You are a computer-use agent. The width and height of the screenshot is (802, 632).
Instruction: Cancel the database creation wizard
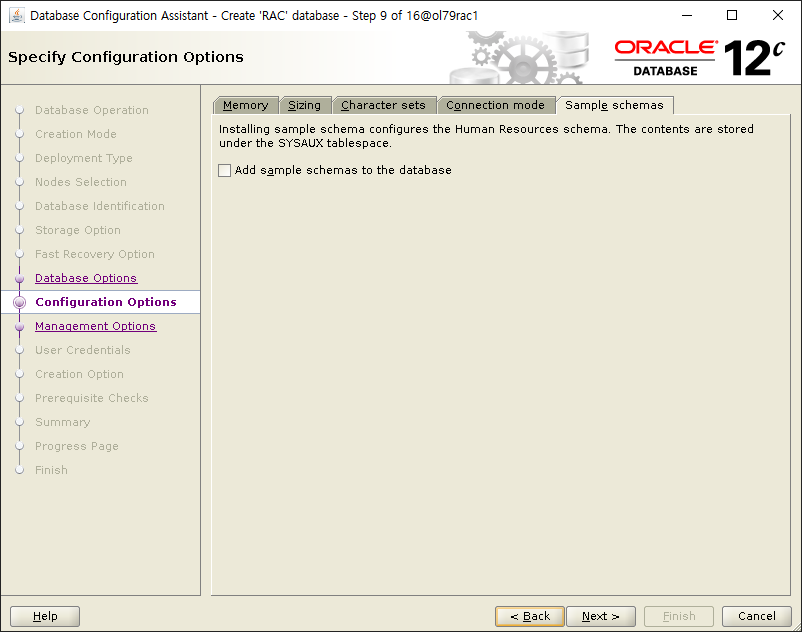tap(756, 616)
